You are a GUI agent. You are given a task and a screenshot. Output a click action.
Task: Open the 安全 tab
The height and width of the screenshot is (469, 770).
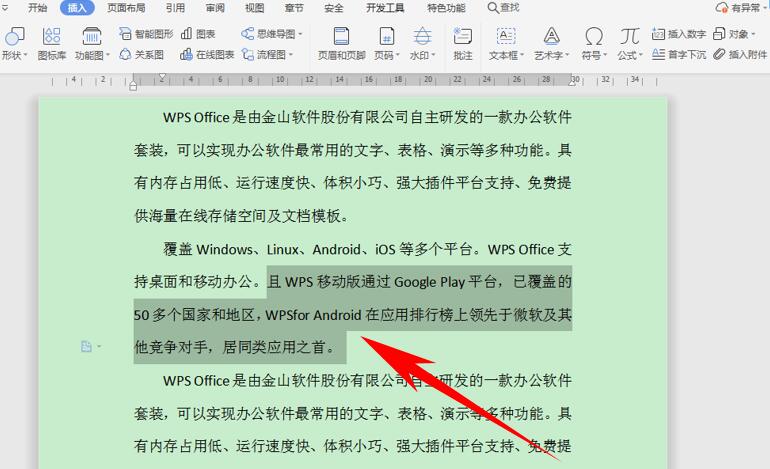tap(334, 8)
